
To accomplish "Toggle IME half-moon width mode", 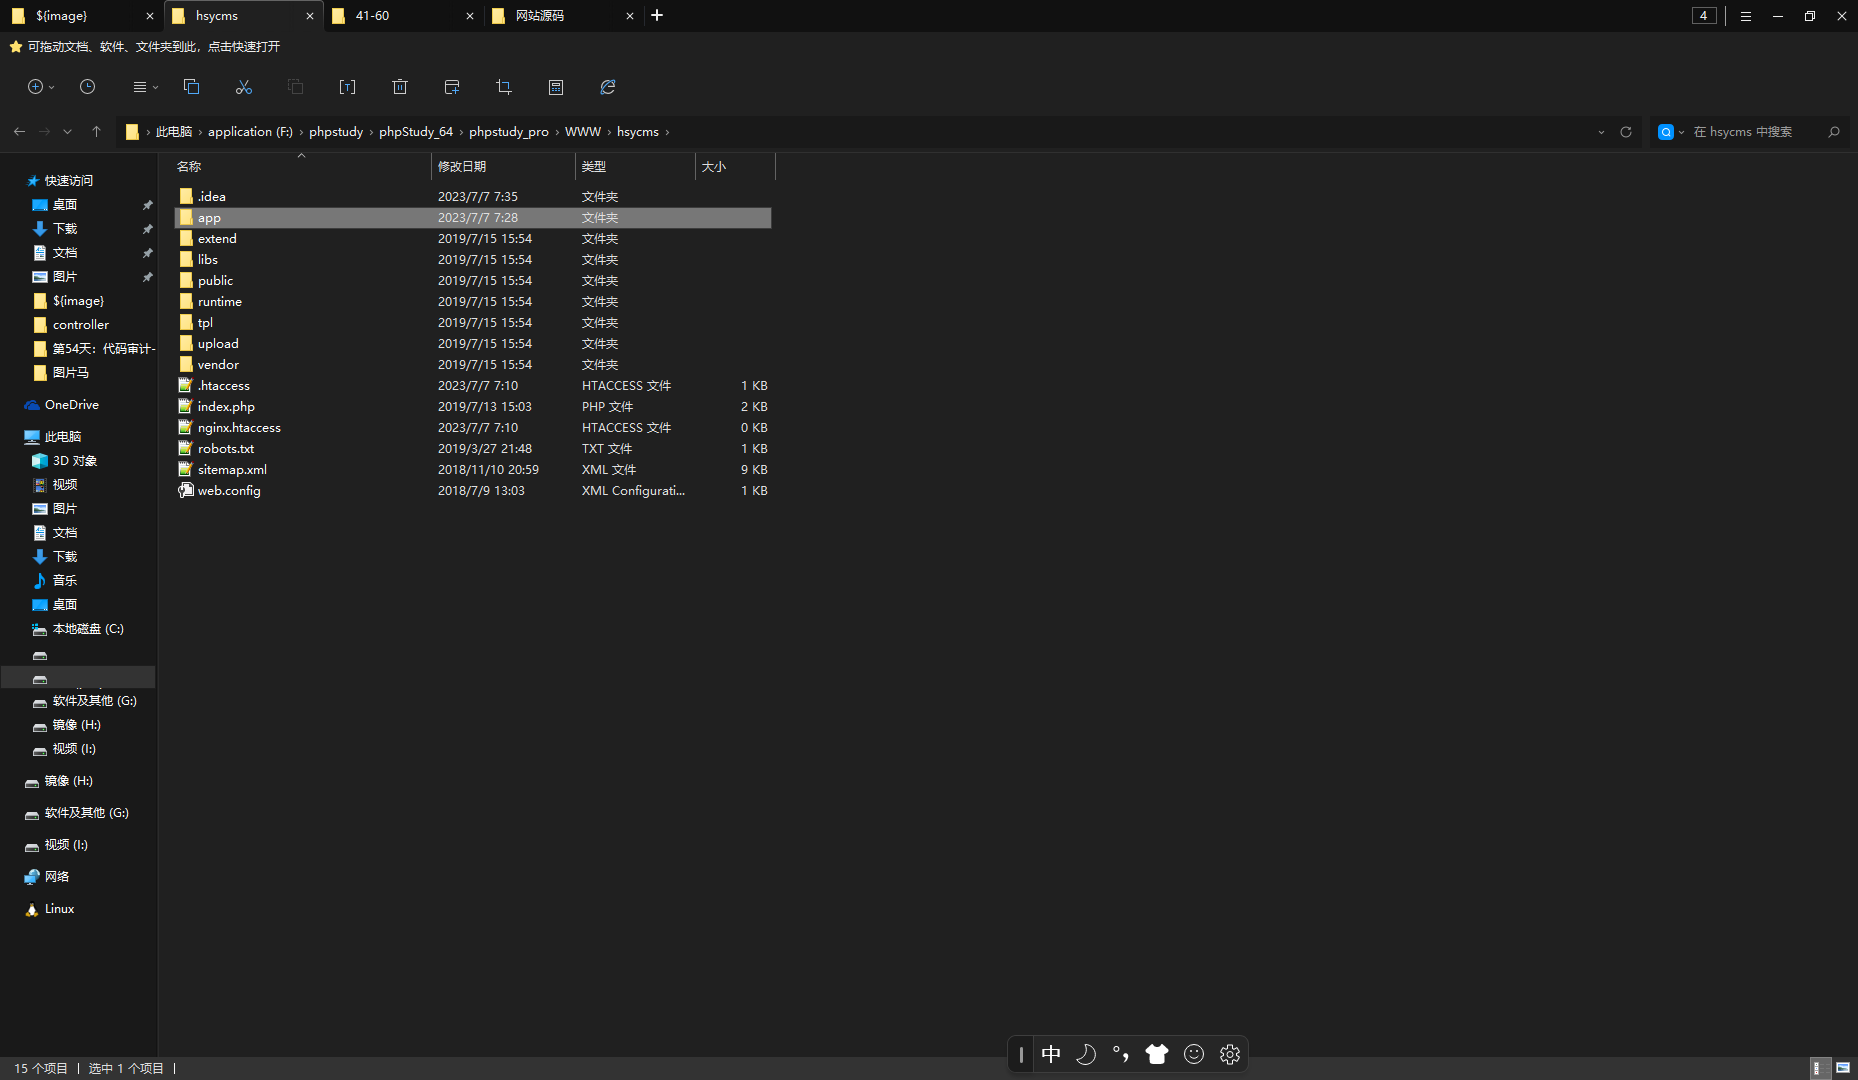I will (1086, 1054).
